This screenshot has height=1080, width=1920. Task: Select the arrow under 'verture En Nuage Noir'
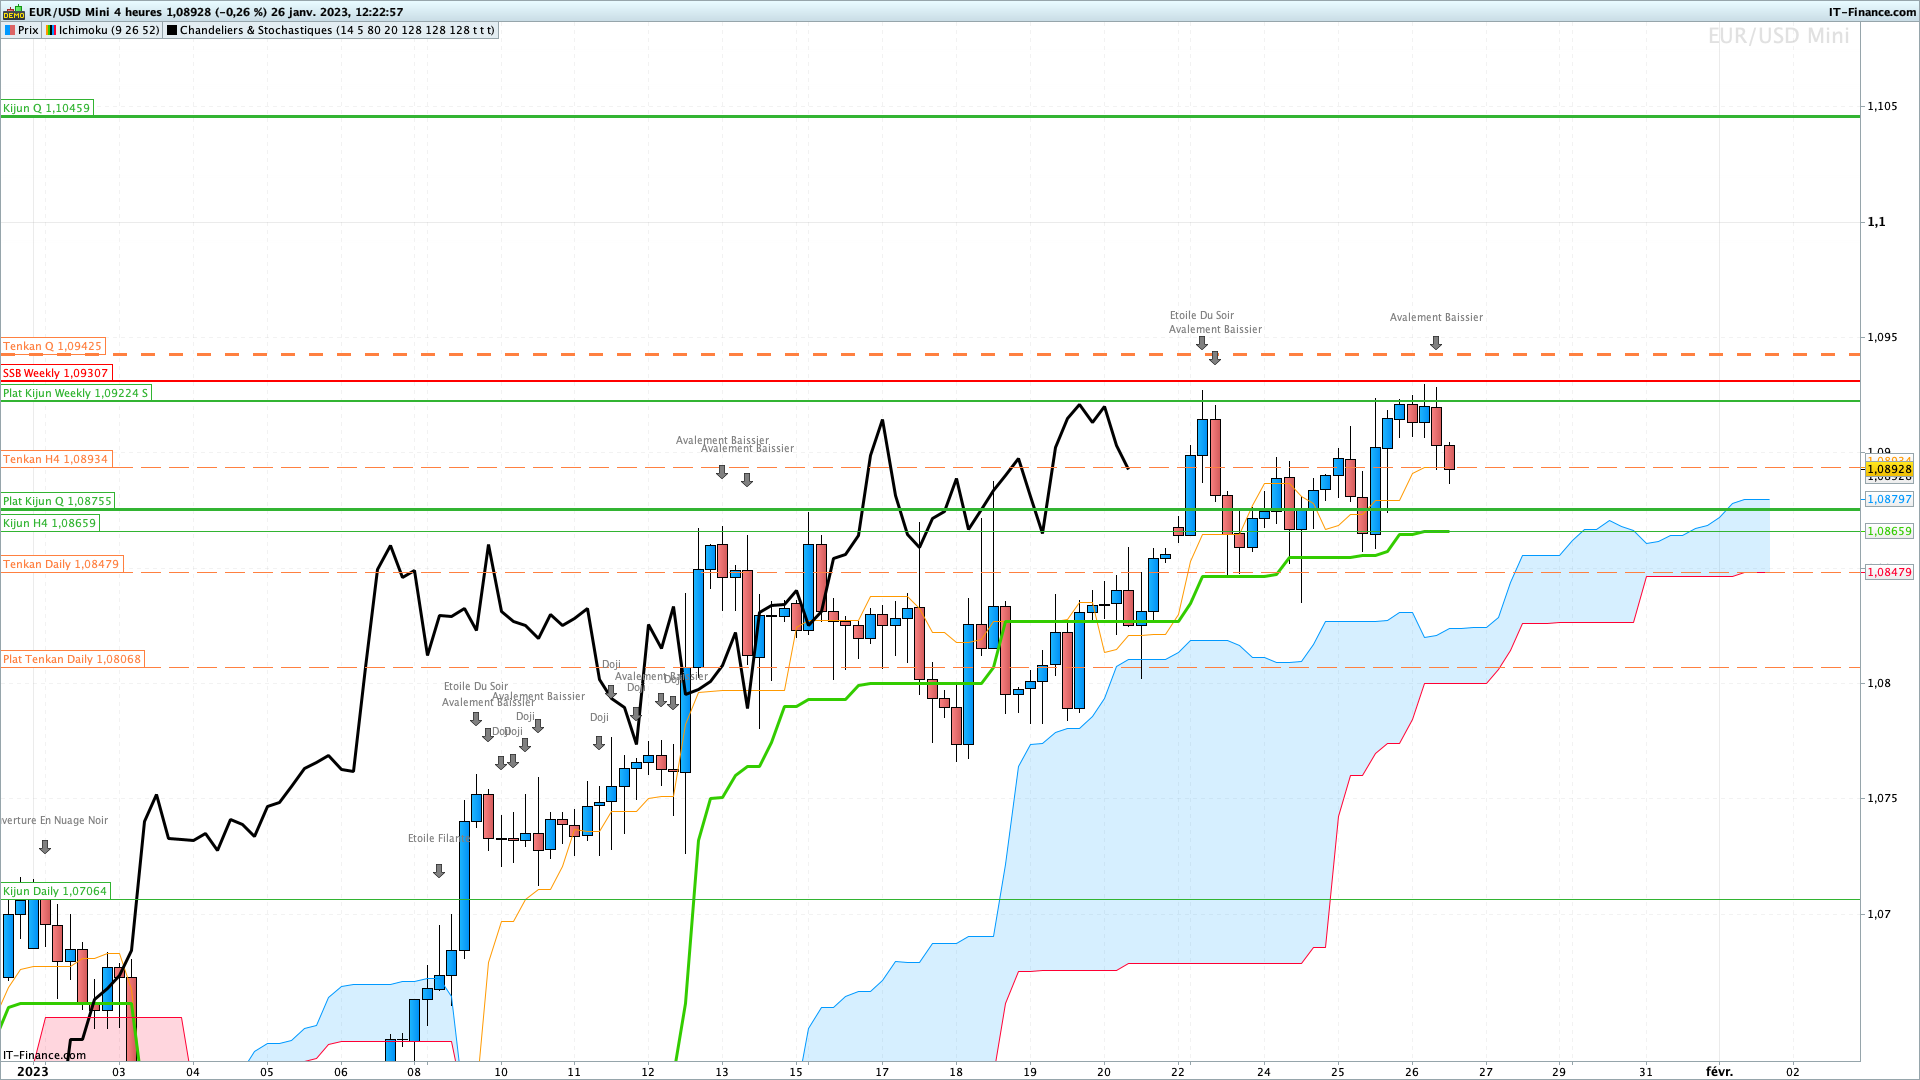coord(45,847)
